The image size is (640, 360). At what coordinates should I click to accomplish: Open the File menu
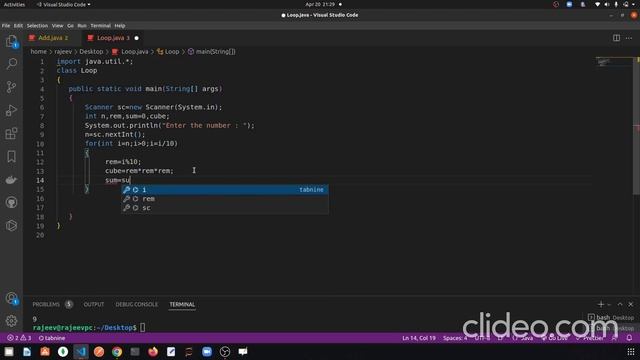tap(6, 25)
